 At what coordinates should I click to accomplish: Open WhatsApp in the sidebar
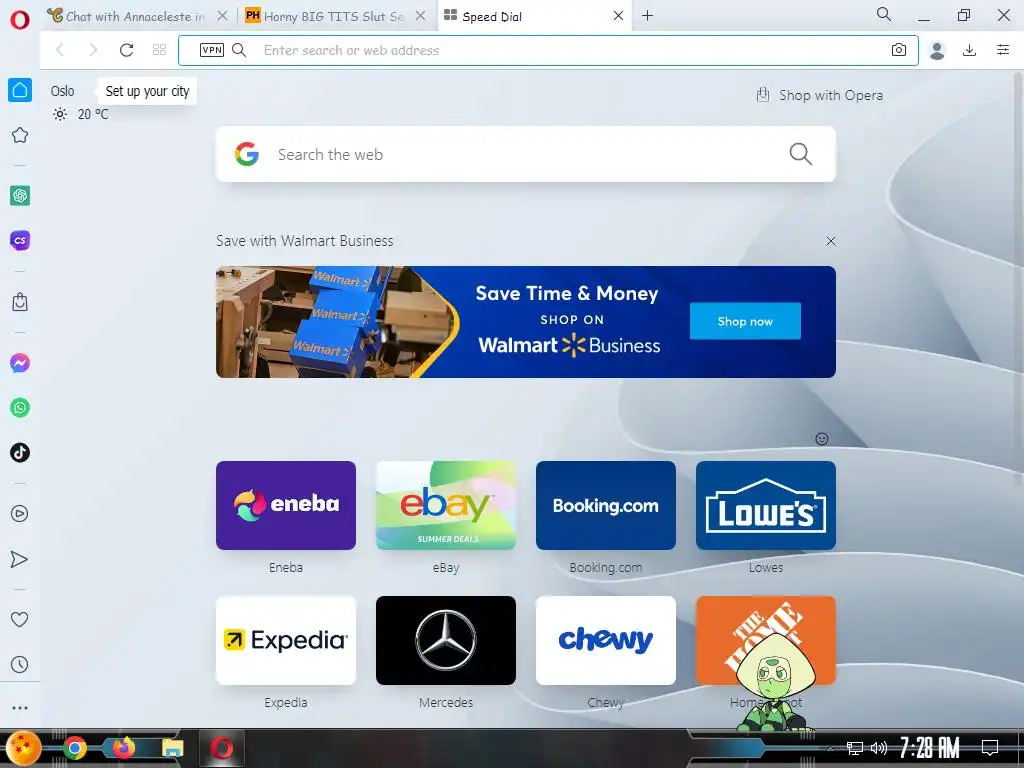[x=20, y=408]
